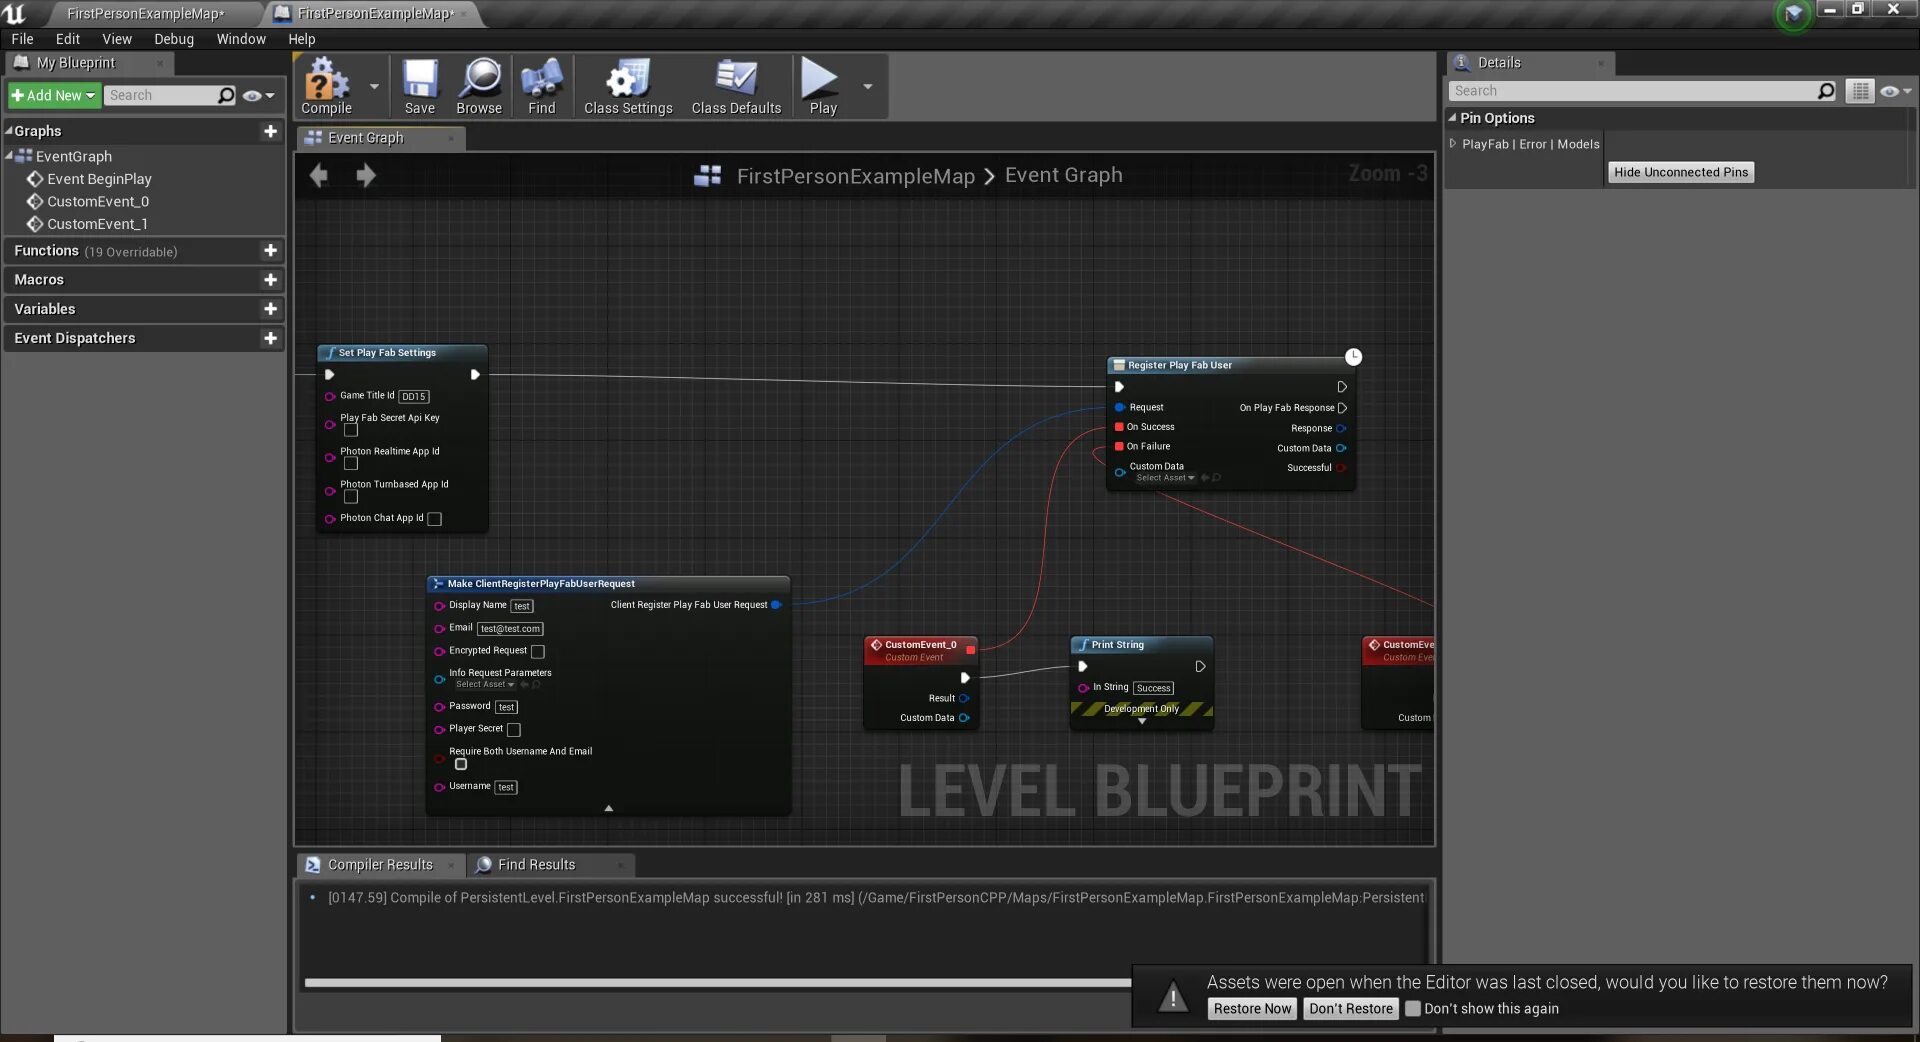Click Game Title Id value field
1920x1042 pixels.
coord(414,397)
